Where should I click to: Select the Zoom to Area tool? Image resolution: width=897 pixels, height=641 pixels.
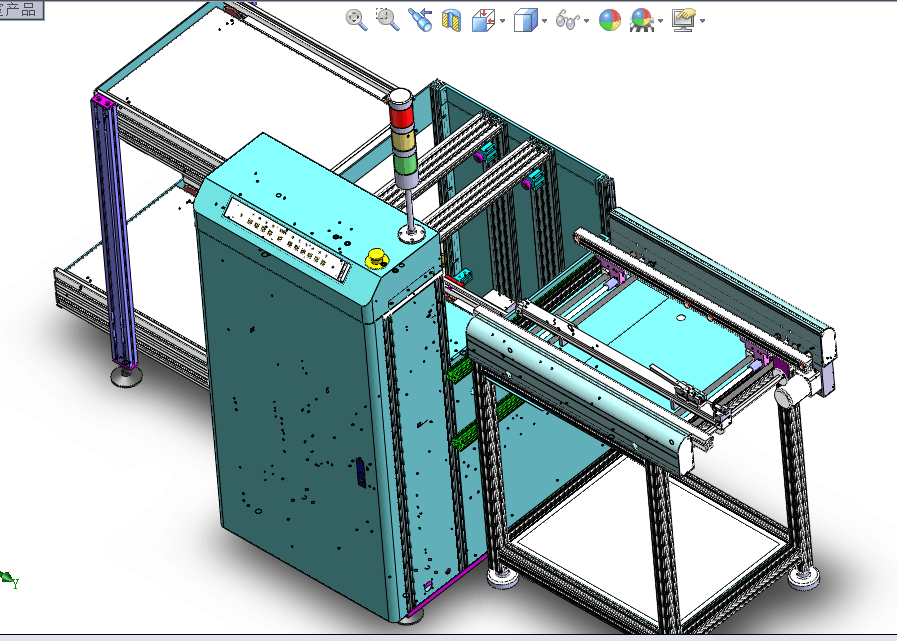point(387,19)
